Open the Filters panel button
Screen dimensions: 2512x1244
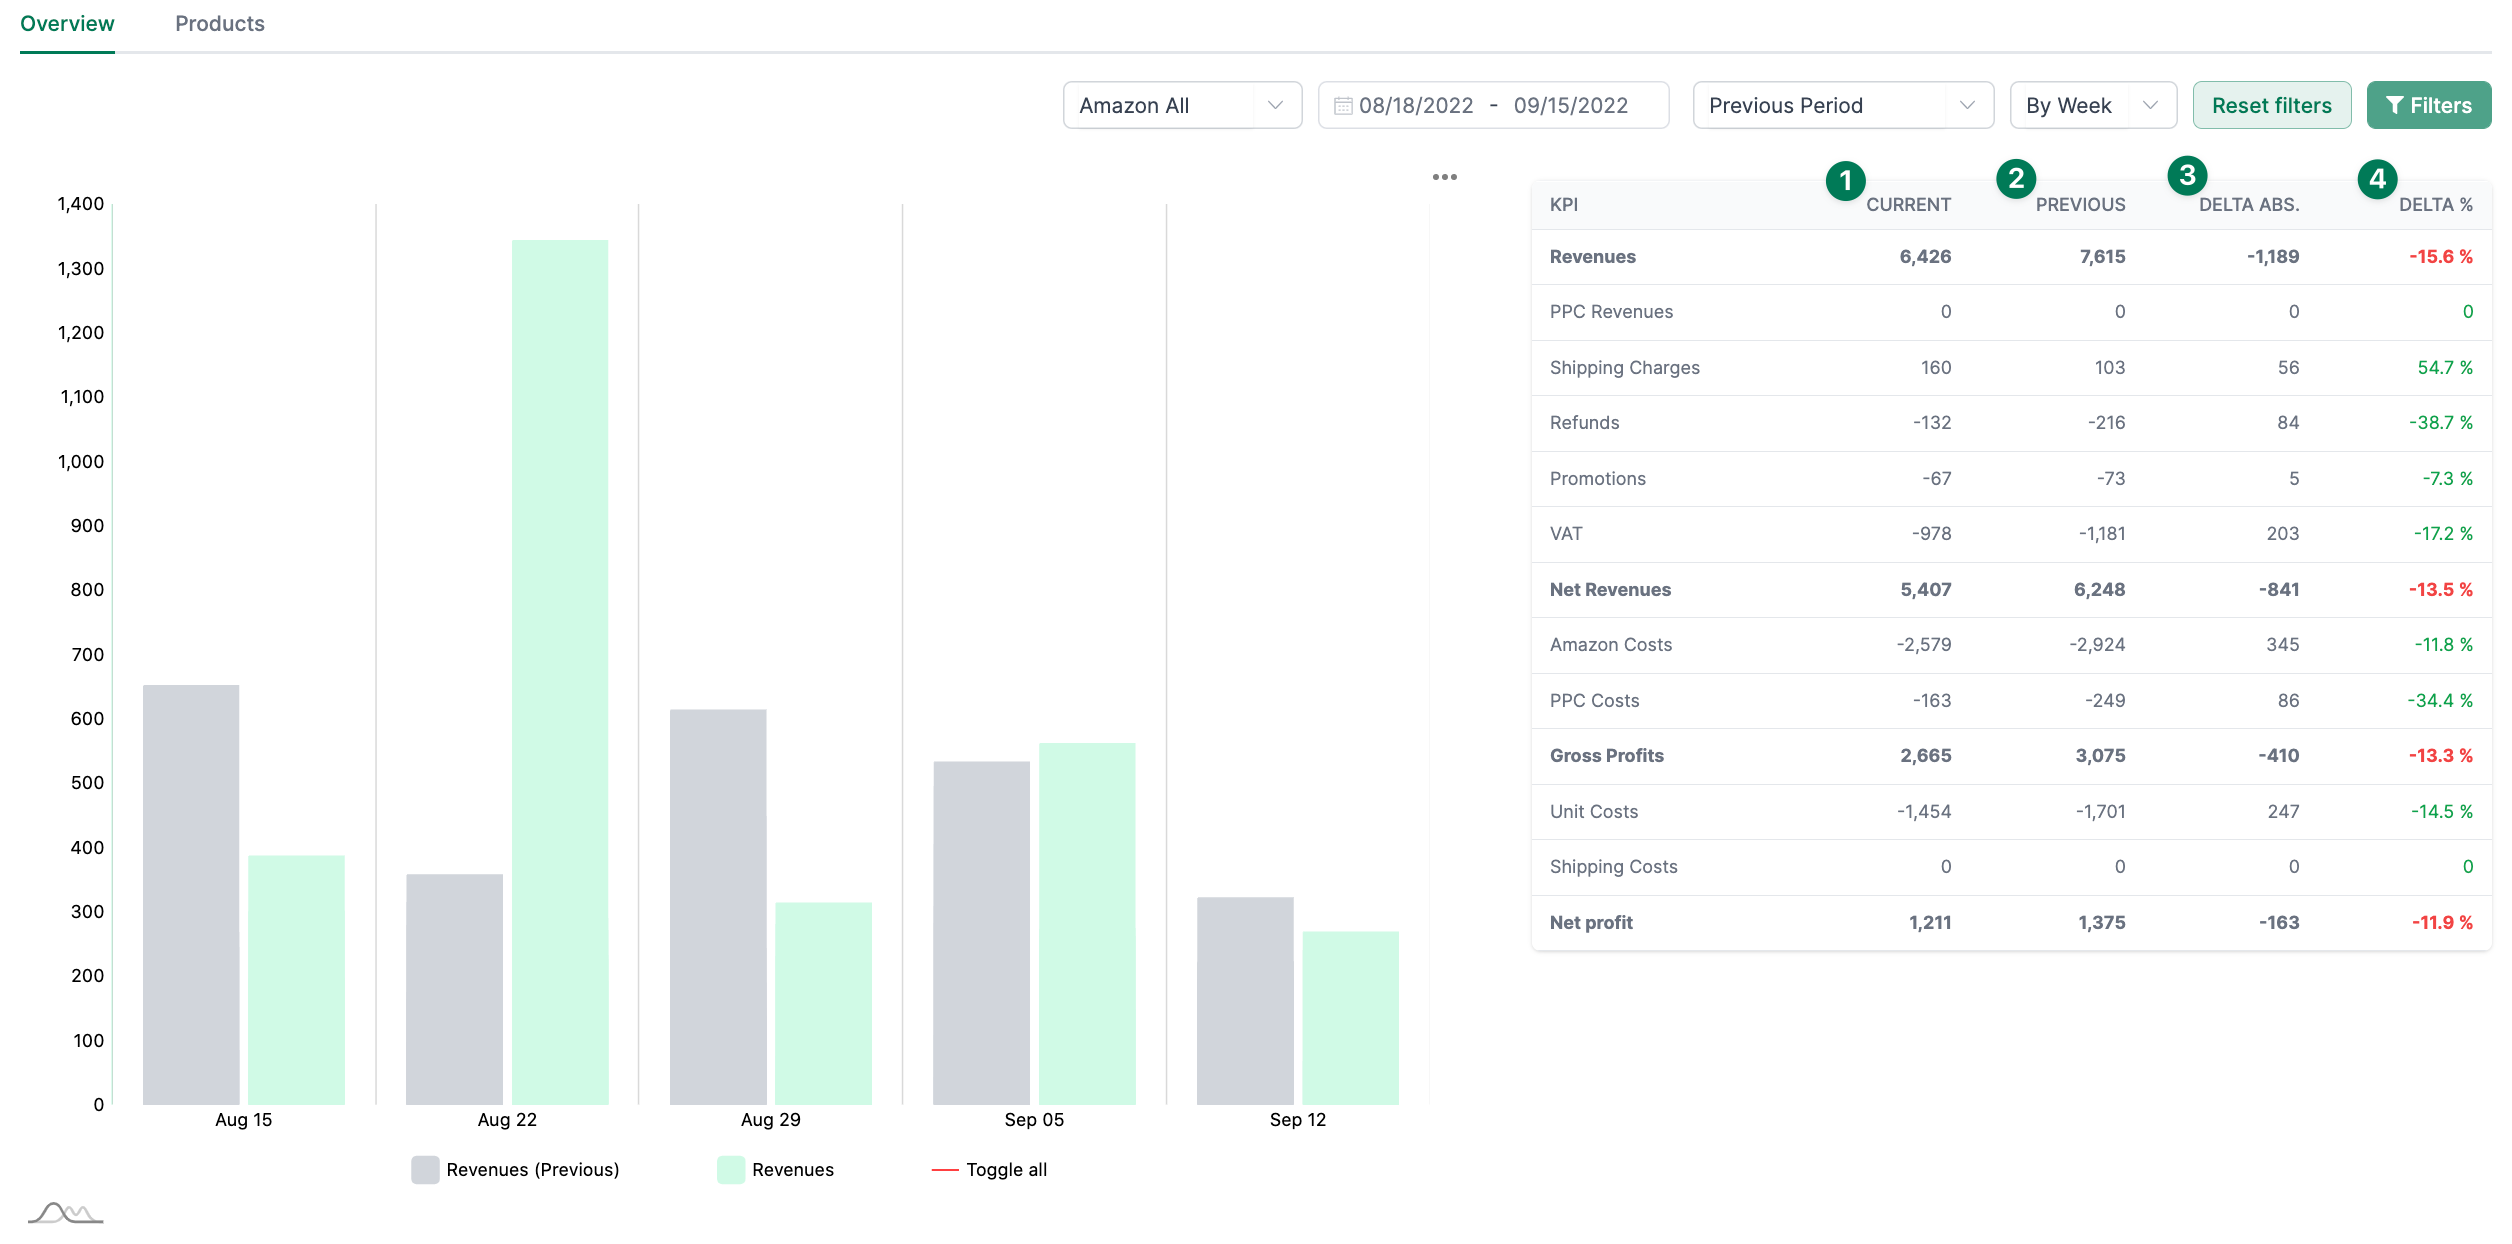(x=2428, y=105)
